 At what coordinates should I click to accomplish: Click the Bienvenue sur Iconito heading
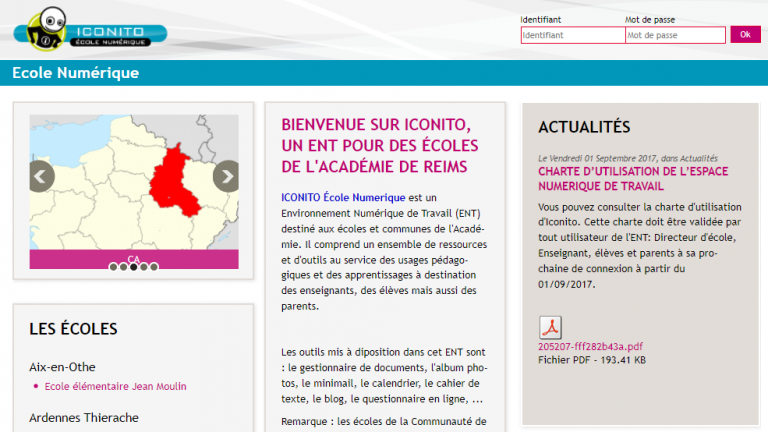pyautogui.click(x=380, y=145)
